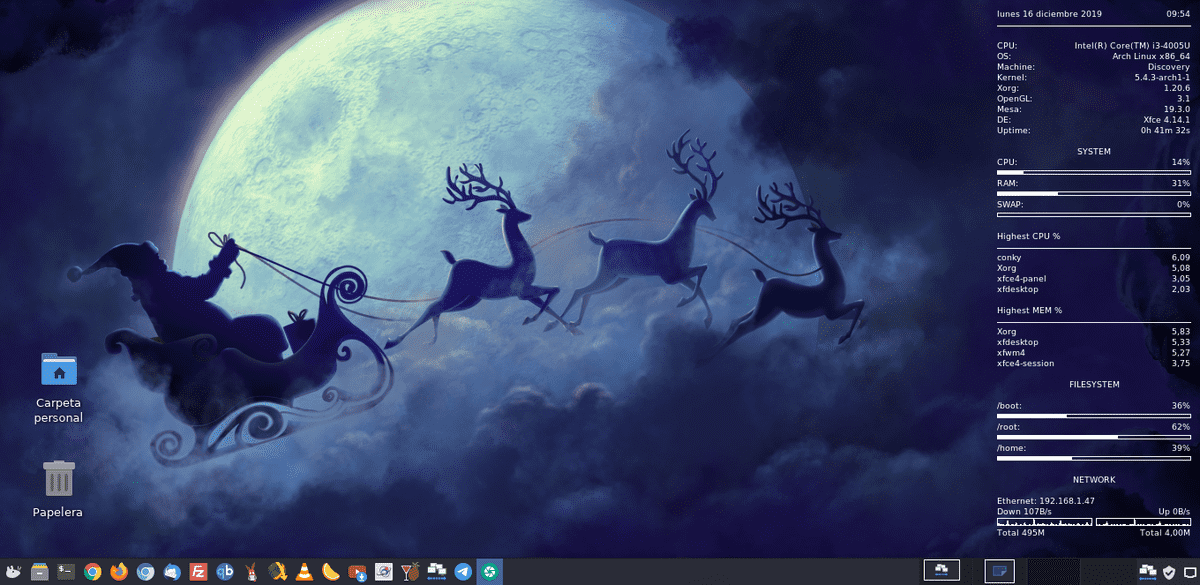Click the 09:54 clock in conky
Screen dimensions: 1200x585
pos(1178,14)
